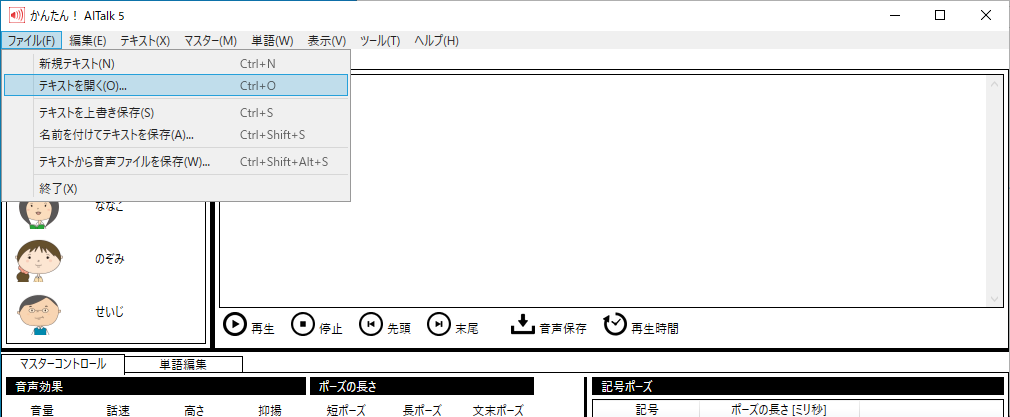
Task: Click the text area scrollbar down arrow
Action: coord(993,299)
